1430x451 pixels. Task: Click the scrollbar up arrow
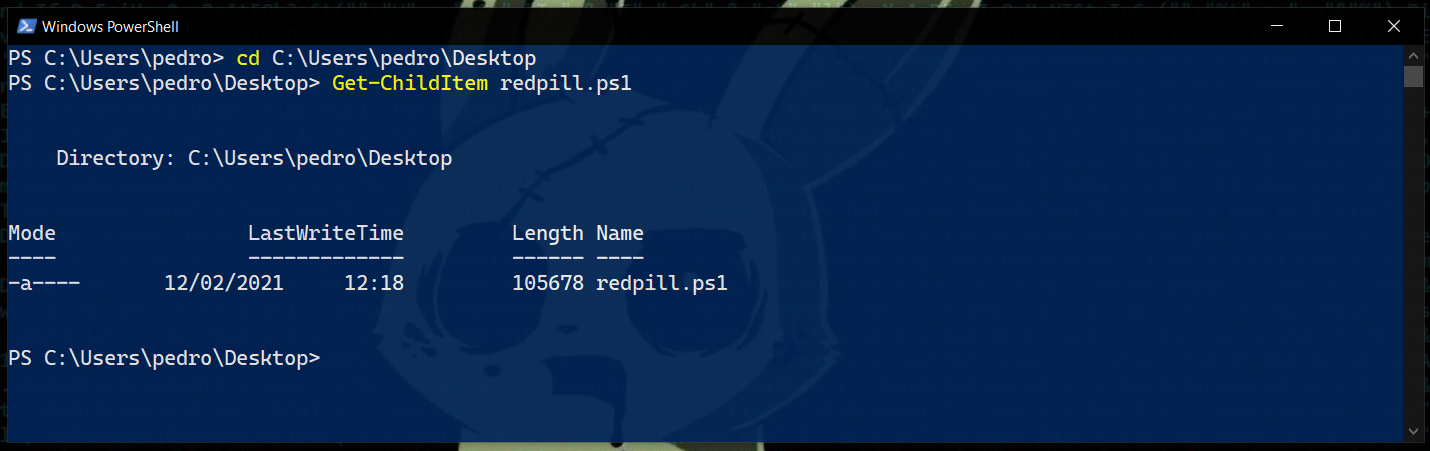[x=1413, y=54]
